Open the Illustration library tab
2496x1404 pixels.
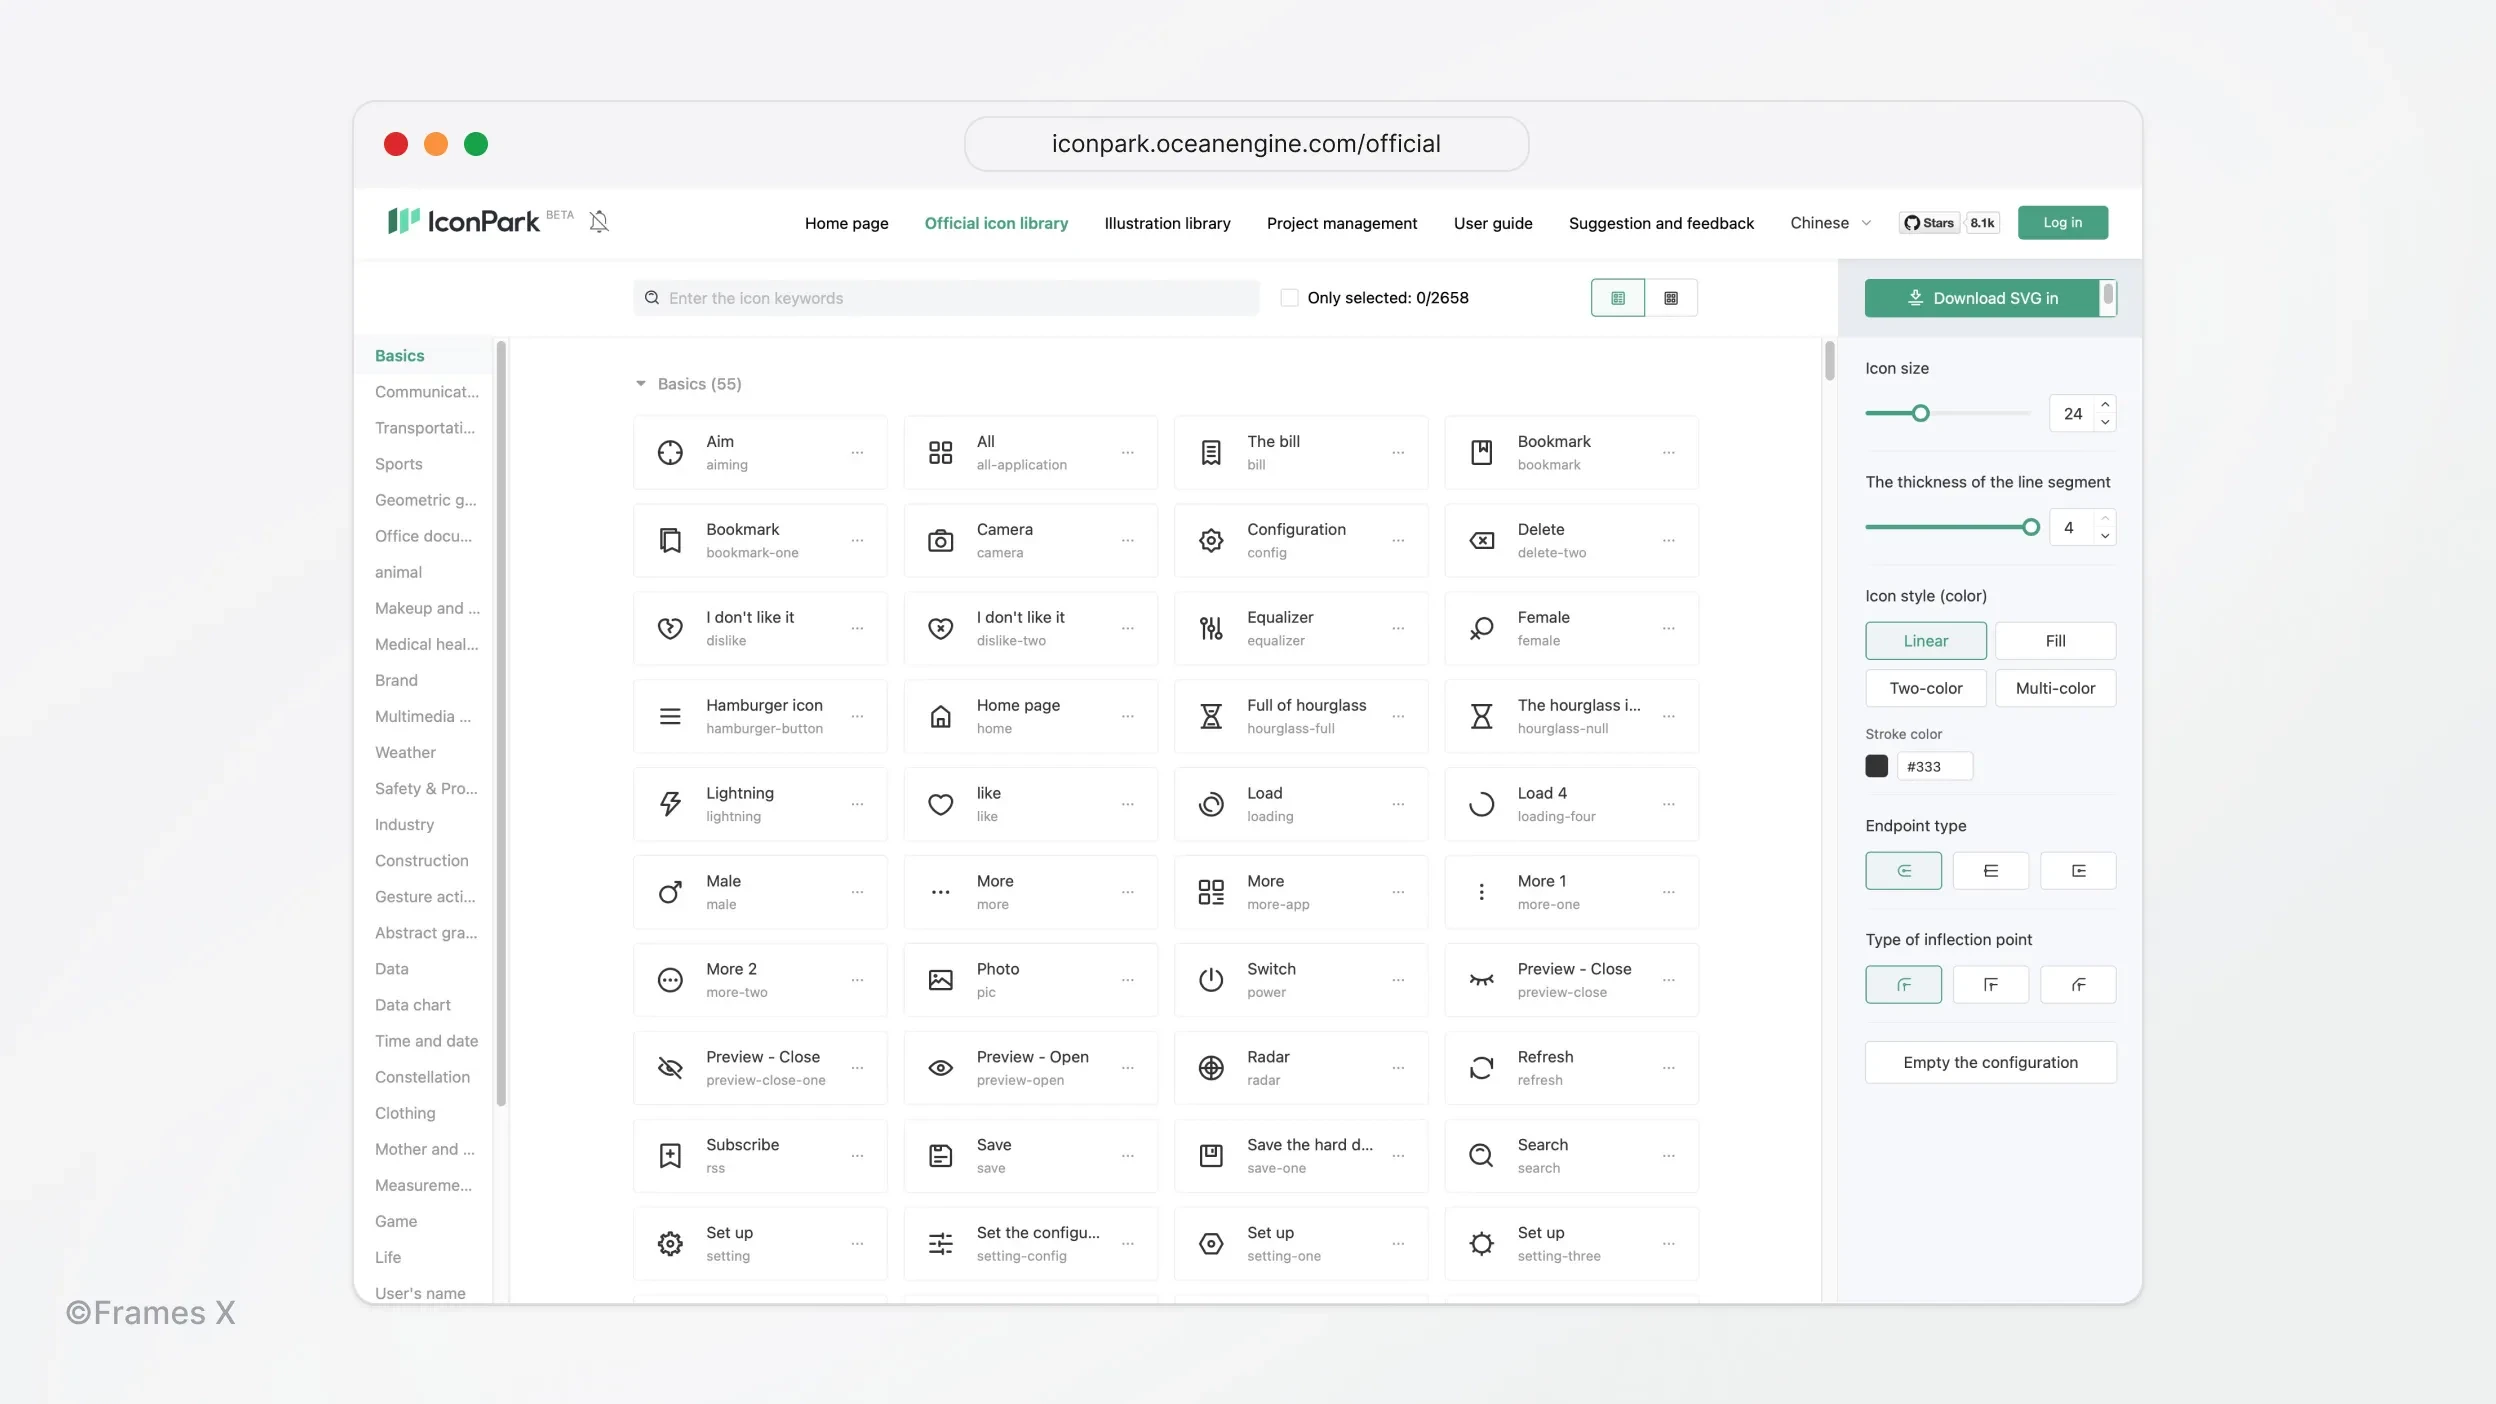point(1167,223)
